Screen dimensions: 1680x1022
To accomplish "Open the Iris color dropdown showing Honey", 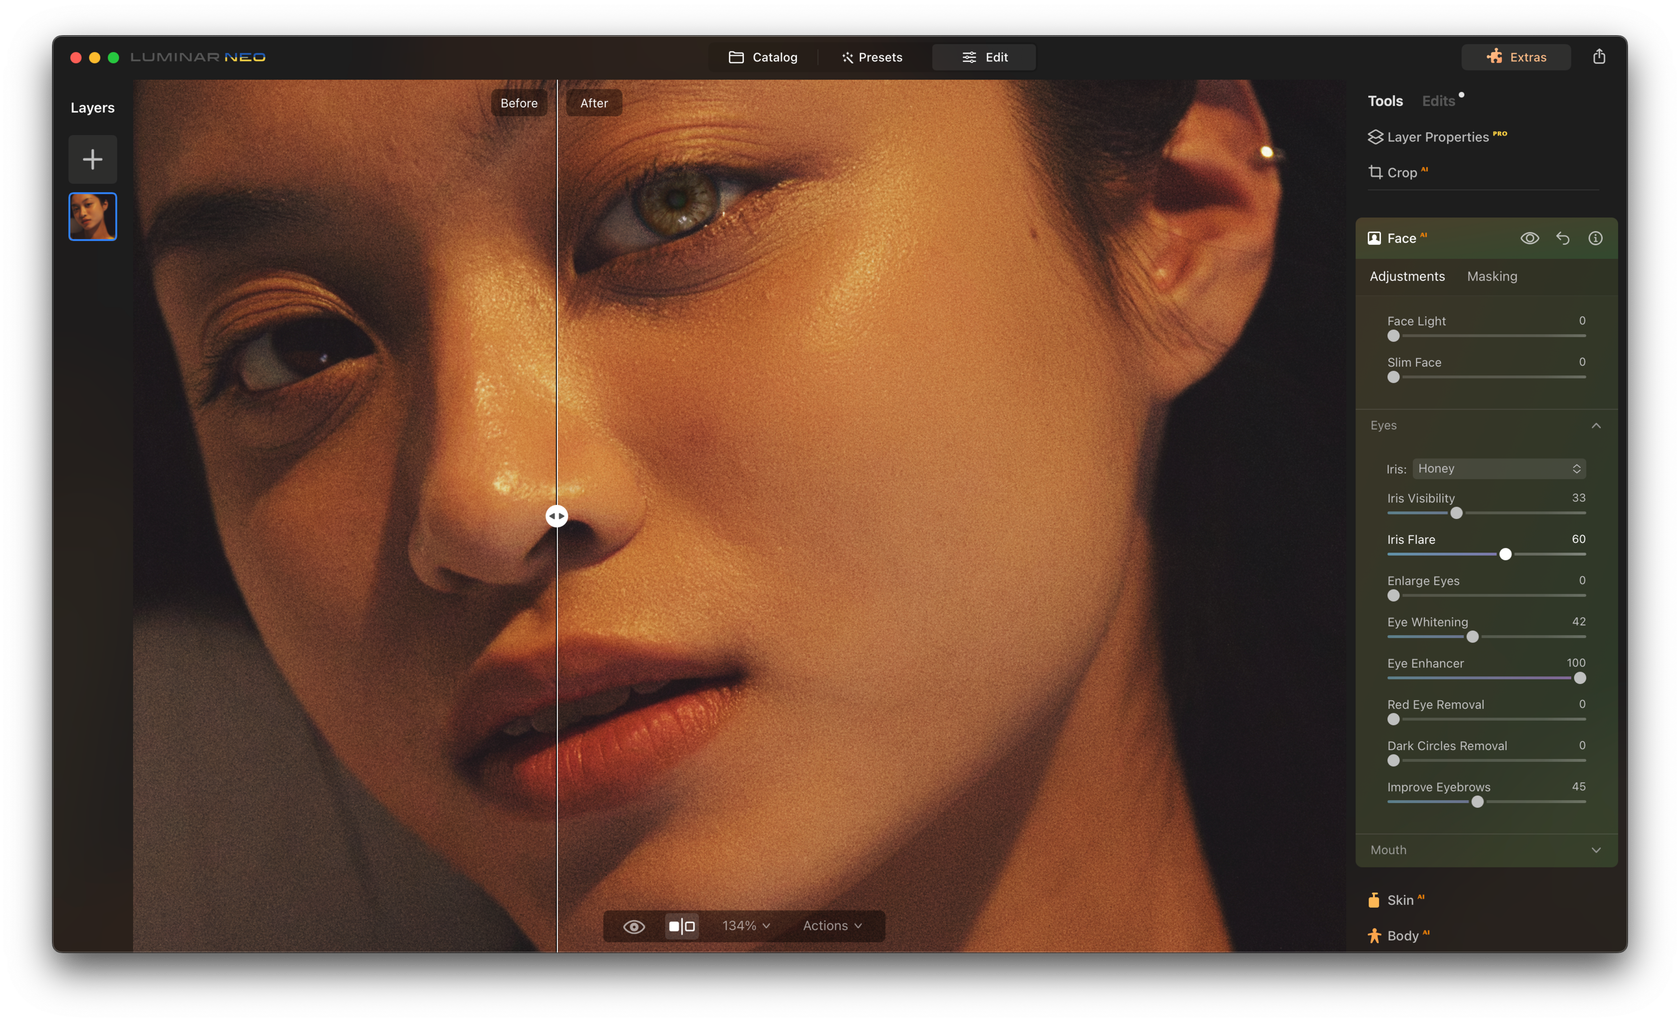I will tap(1498, 468).
